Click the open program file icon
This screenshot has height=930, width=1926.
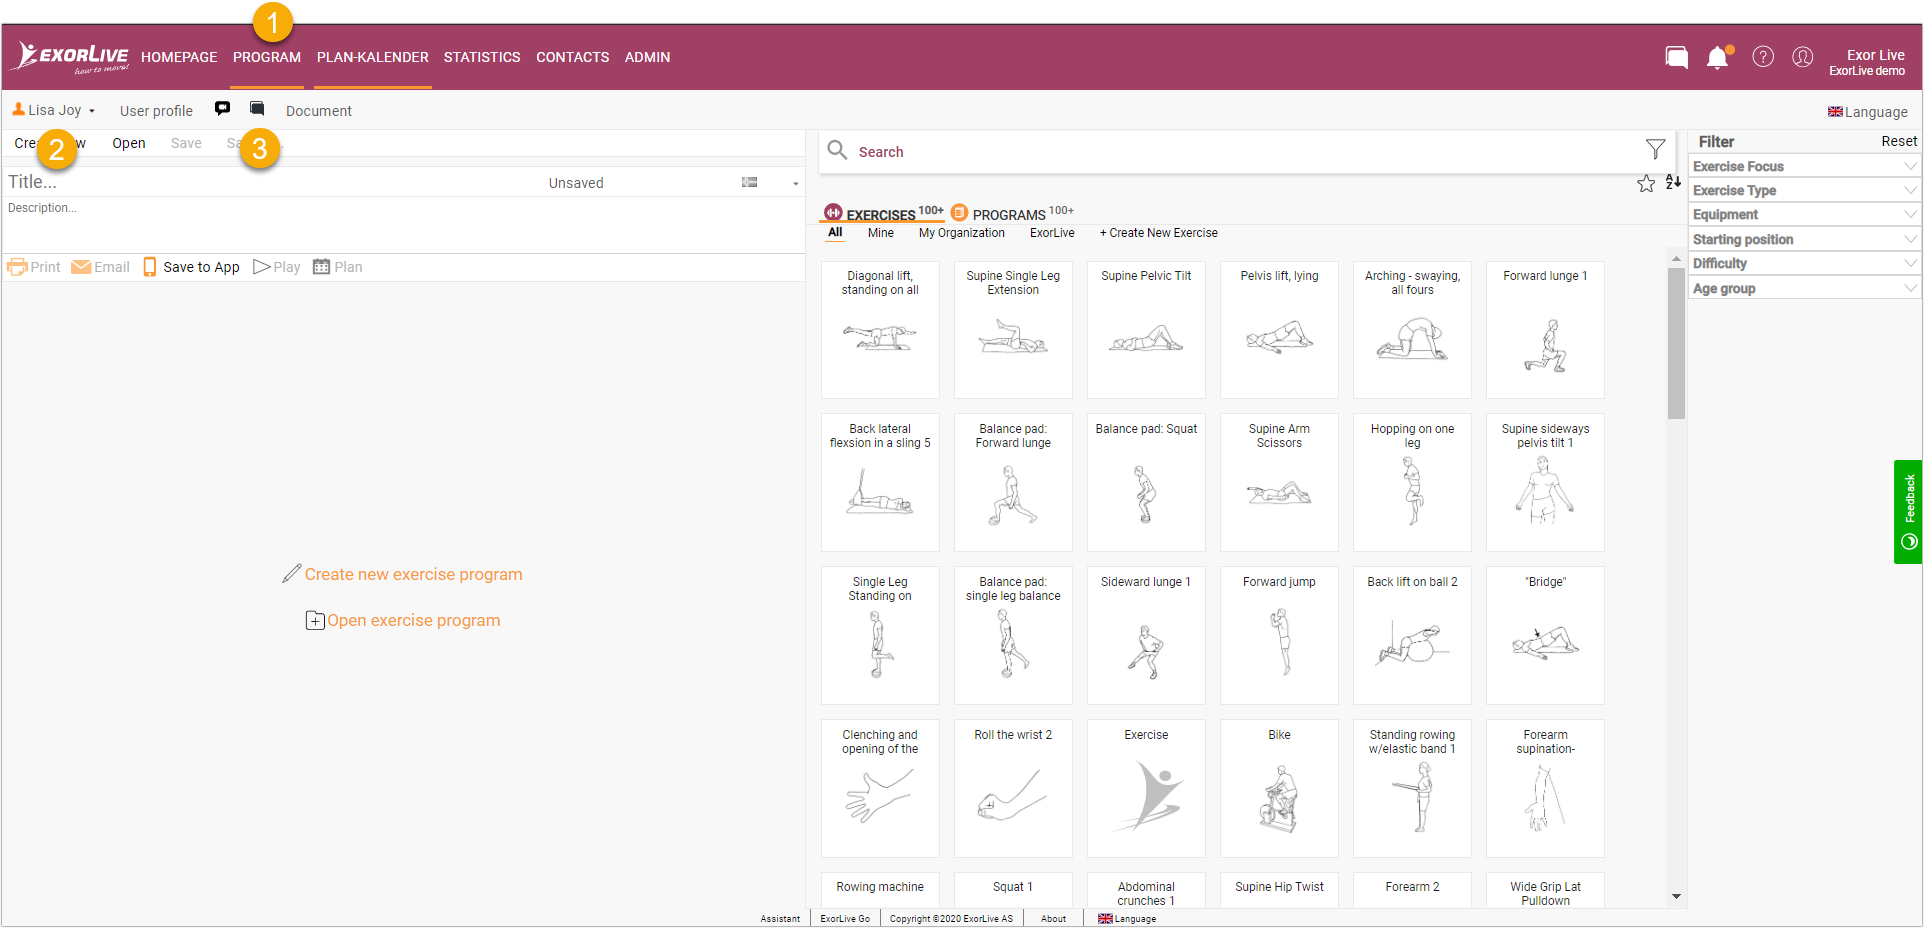[x=315, y=620]
